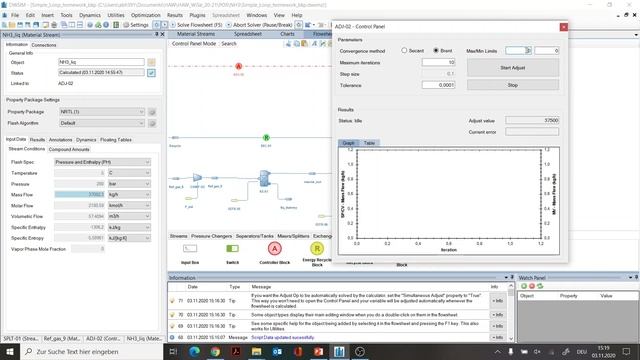Click the red ADJ controller object on the flowsheet
The width and height of the screenshot is (640, 360).
click(239, 66)
